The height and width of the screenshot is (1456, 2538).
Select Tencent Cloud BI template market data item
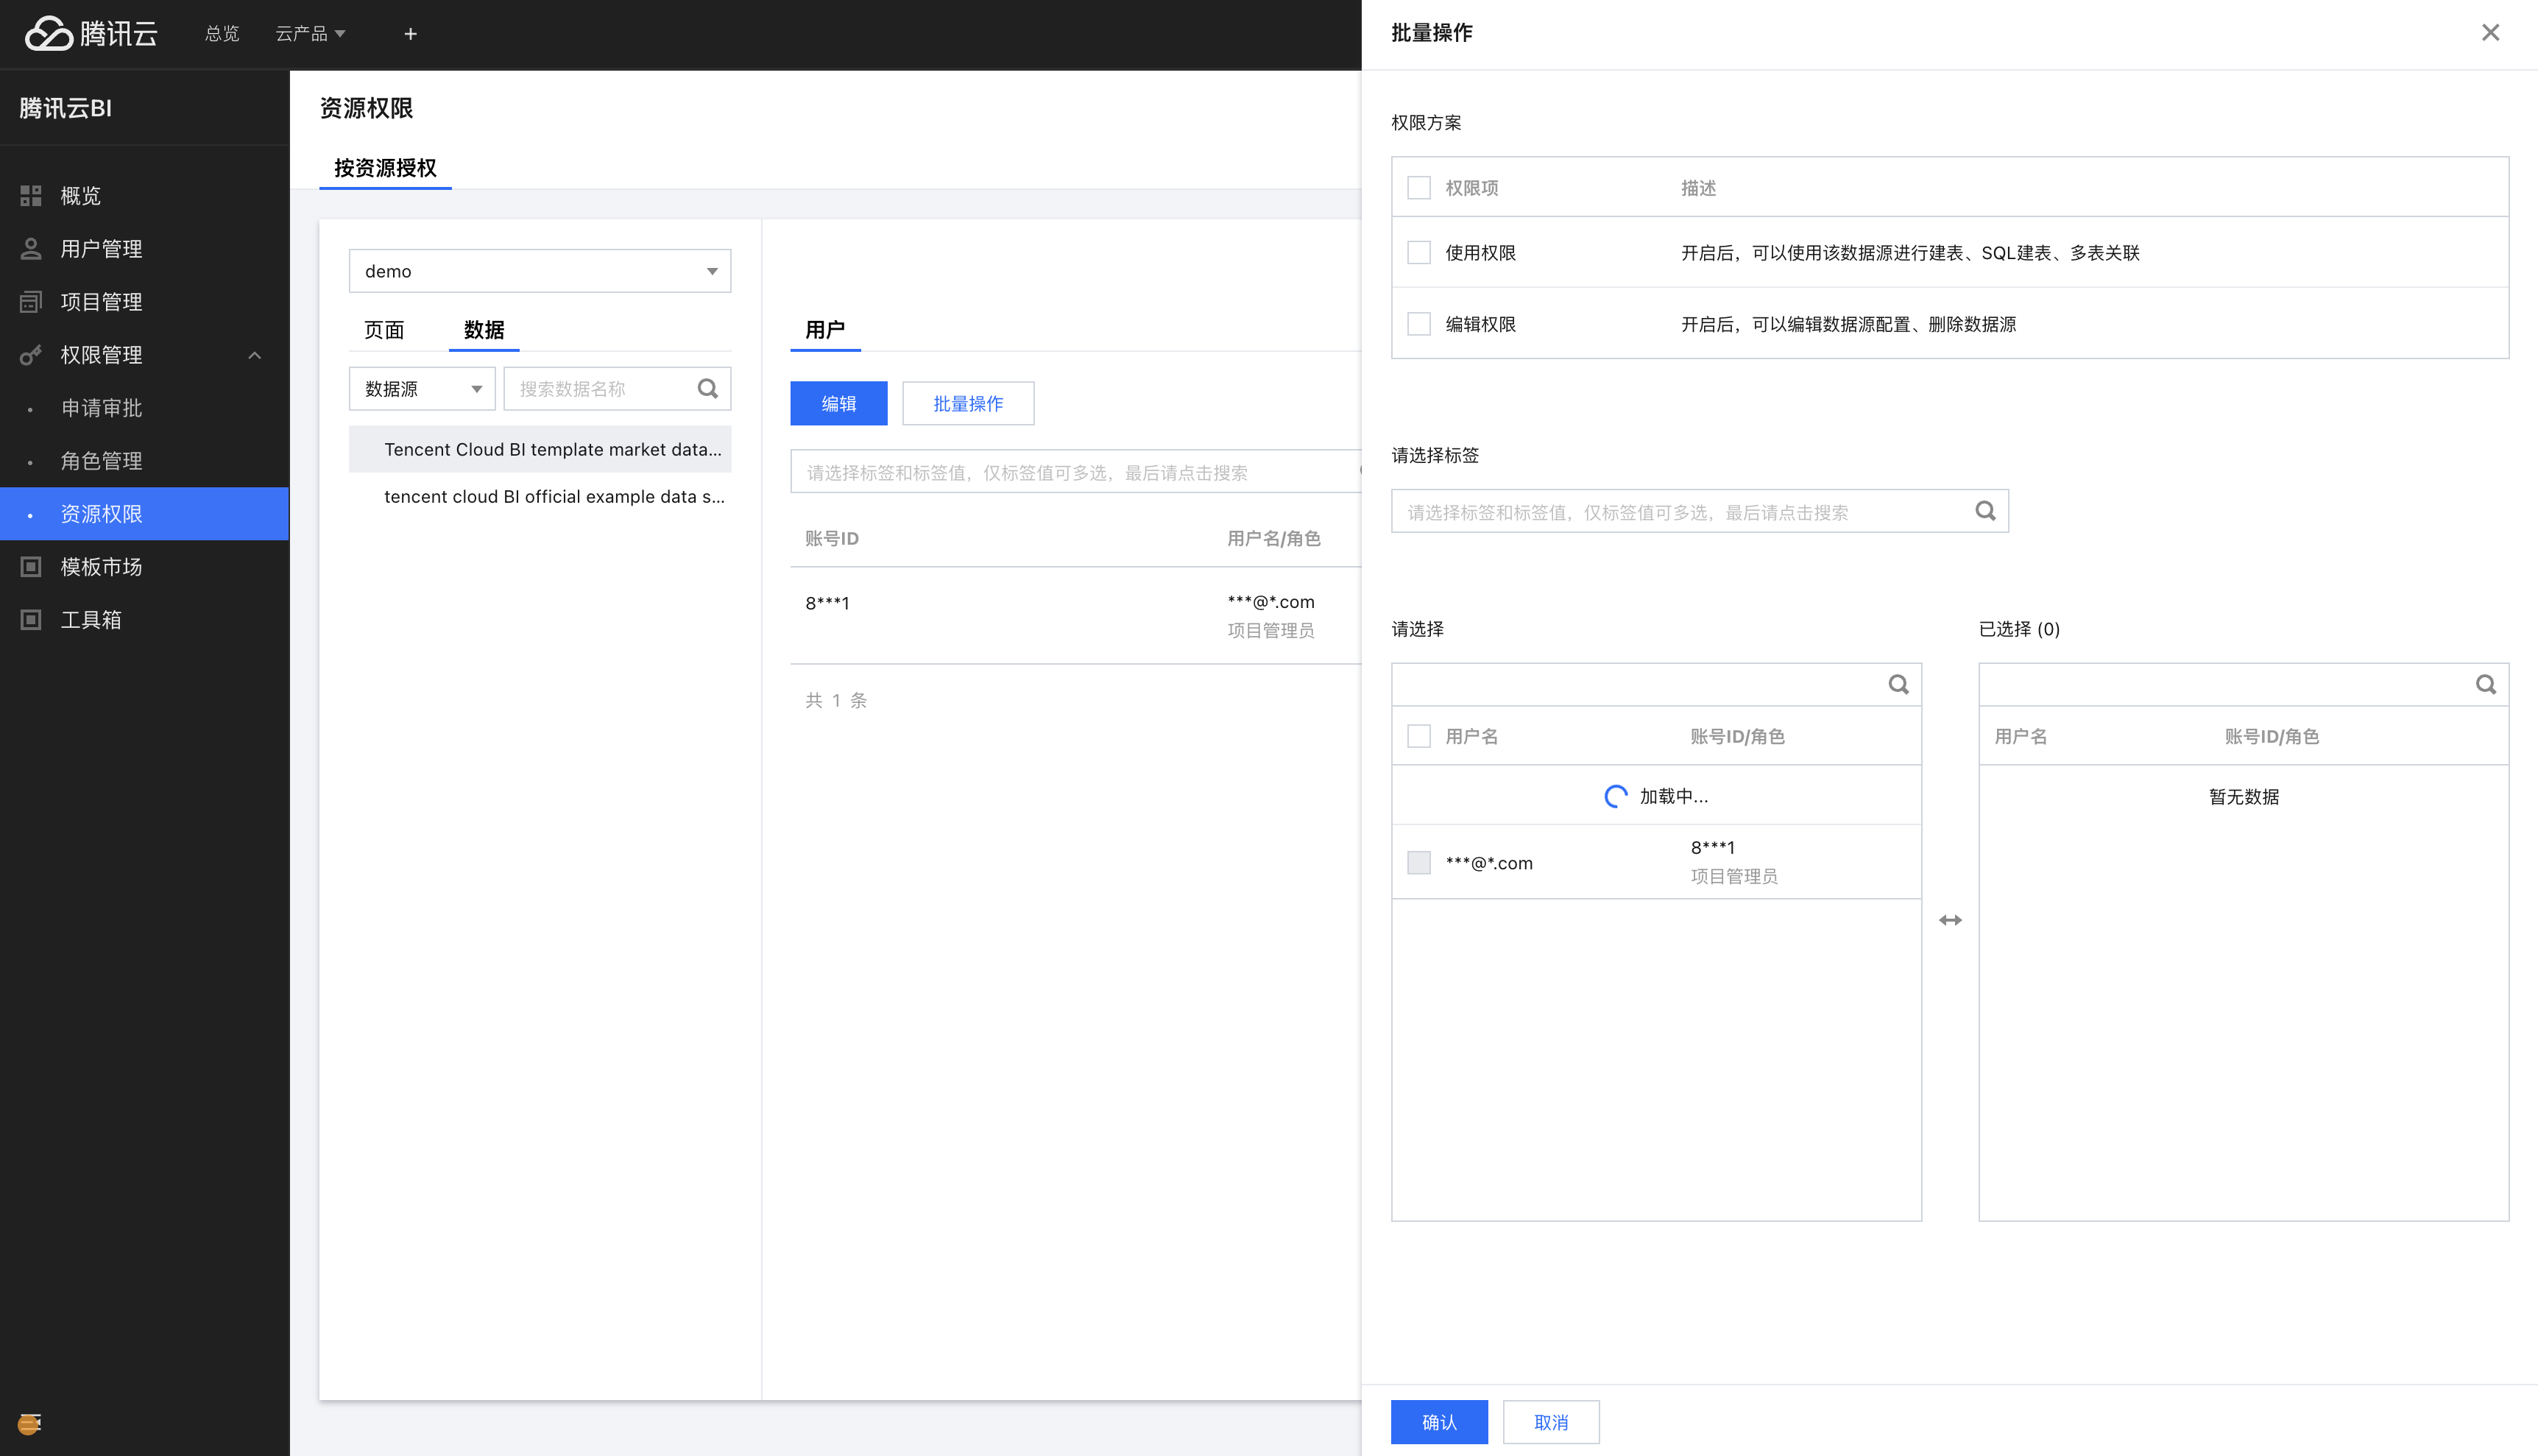pyautogui.click(x=552, y=449)
